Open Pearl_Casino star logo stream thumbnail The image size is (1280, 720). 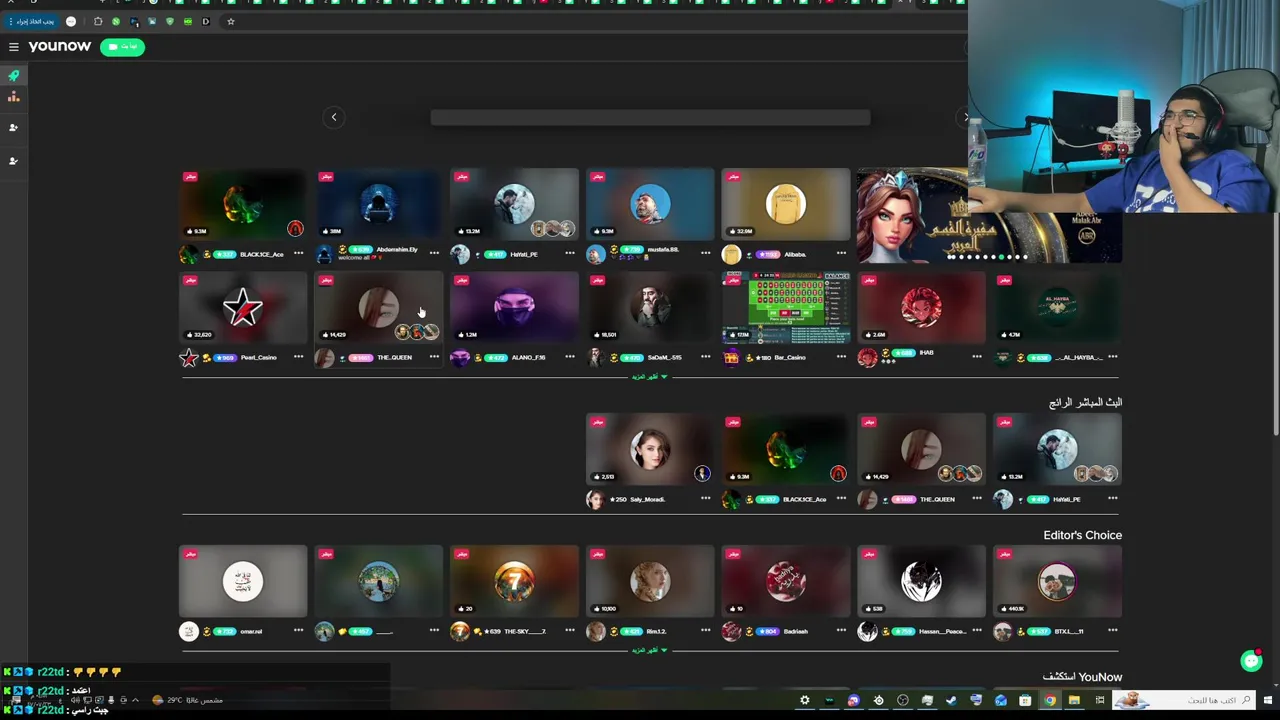243,308
